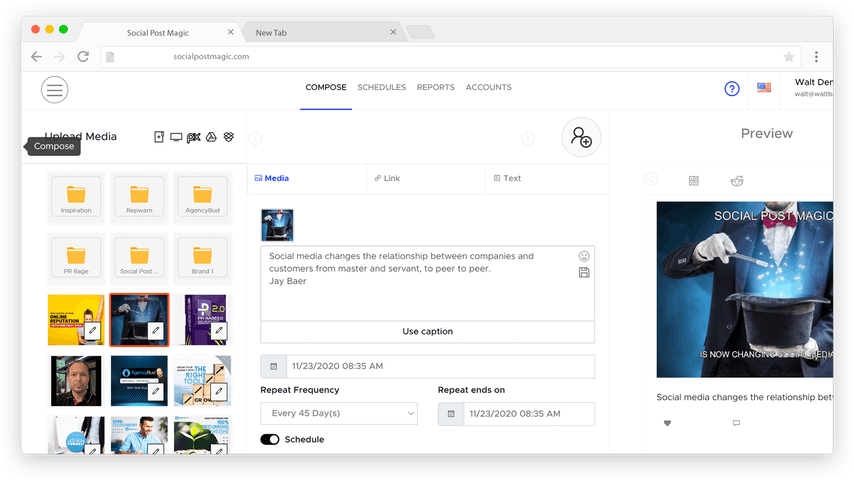Screen dimensions: 854x480
Task: Open the AgencyBud folder
Action: (x=202, y=197)
